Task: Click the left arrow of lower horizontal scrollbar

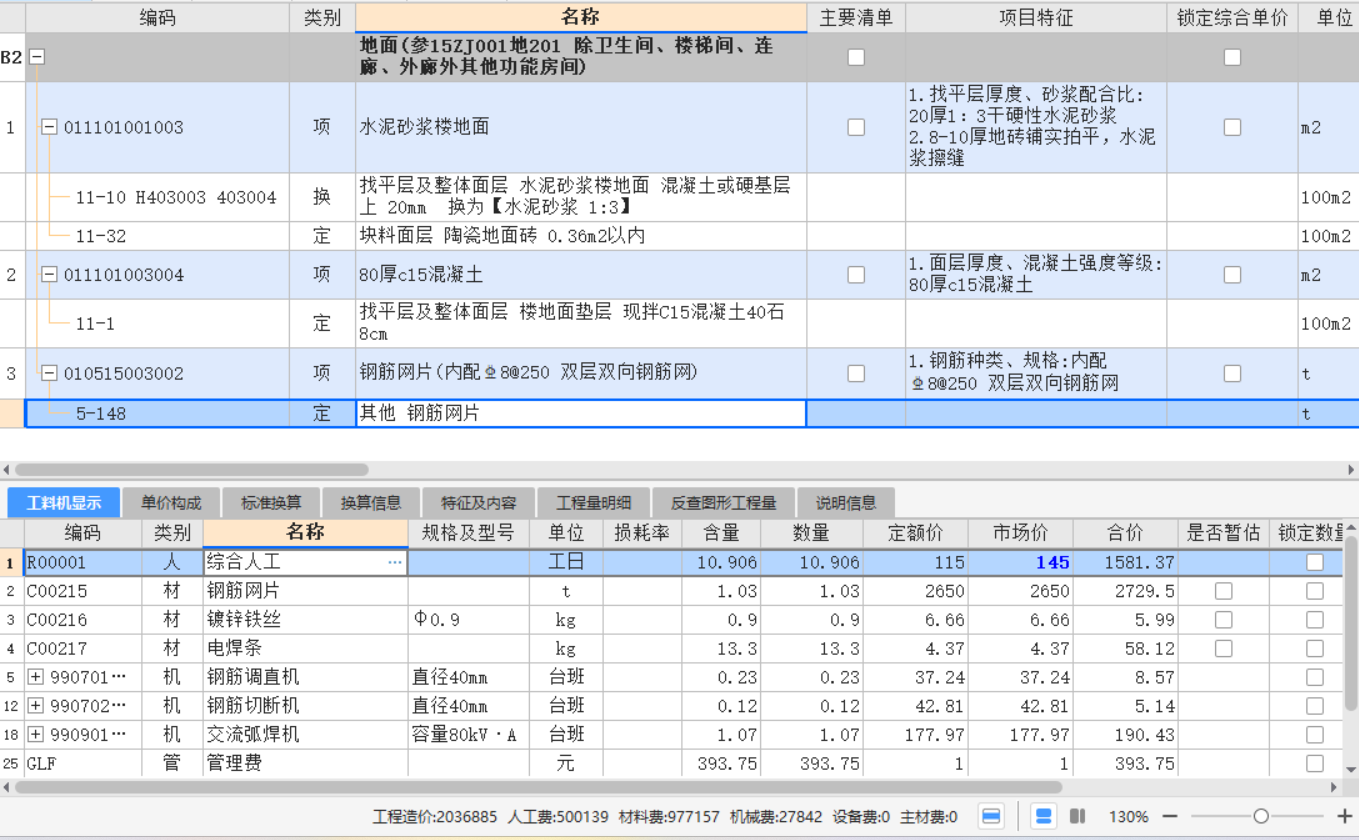Action: (6, 787)
